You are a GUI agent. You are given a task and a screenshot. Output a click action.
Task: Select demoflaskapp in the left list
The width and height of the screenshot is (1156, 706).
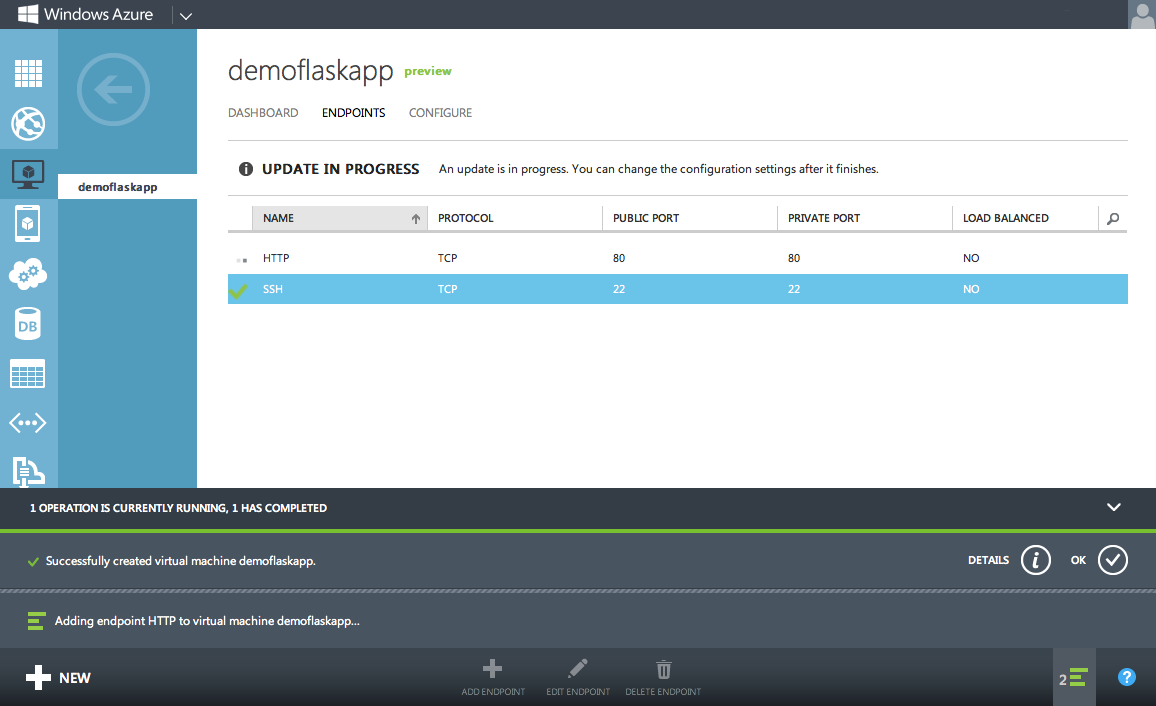click(128, 186)
